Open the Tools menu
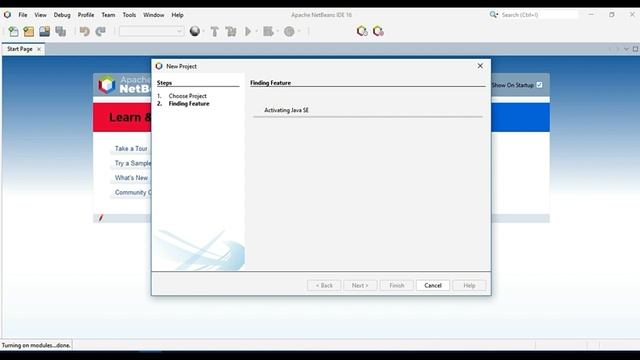Screen dimensions: 640x360 129,15
